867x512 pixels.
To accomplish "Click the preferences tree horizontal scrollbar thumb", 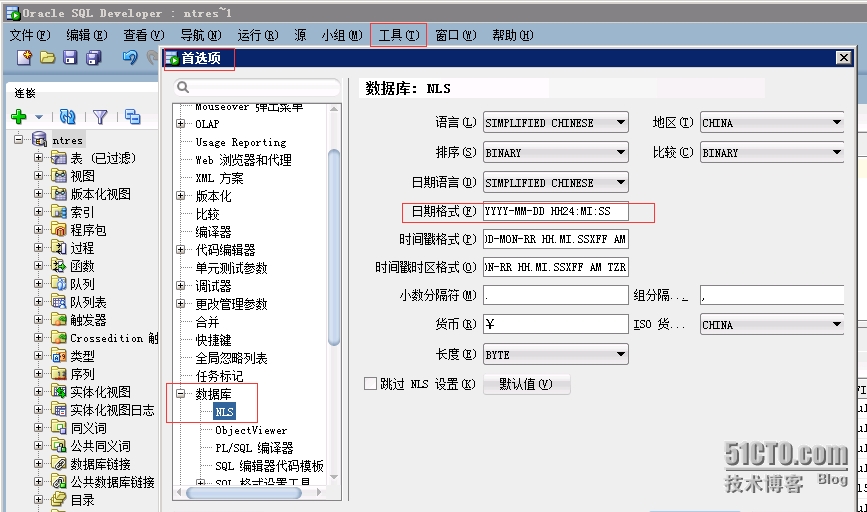I will pos(244,492).
